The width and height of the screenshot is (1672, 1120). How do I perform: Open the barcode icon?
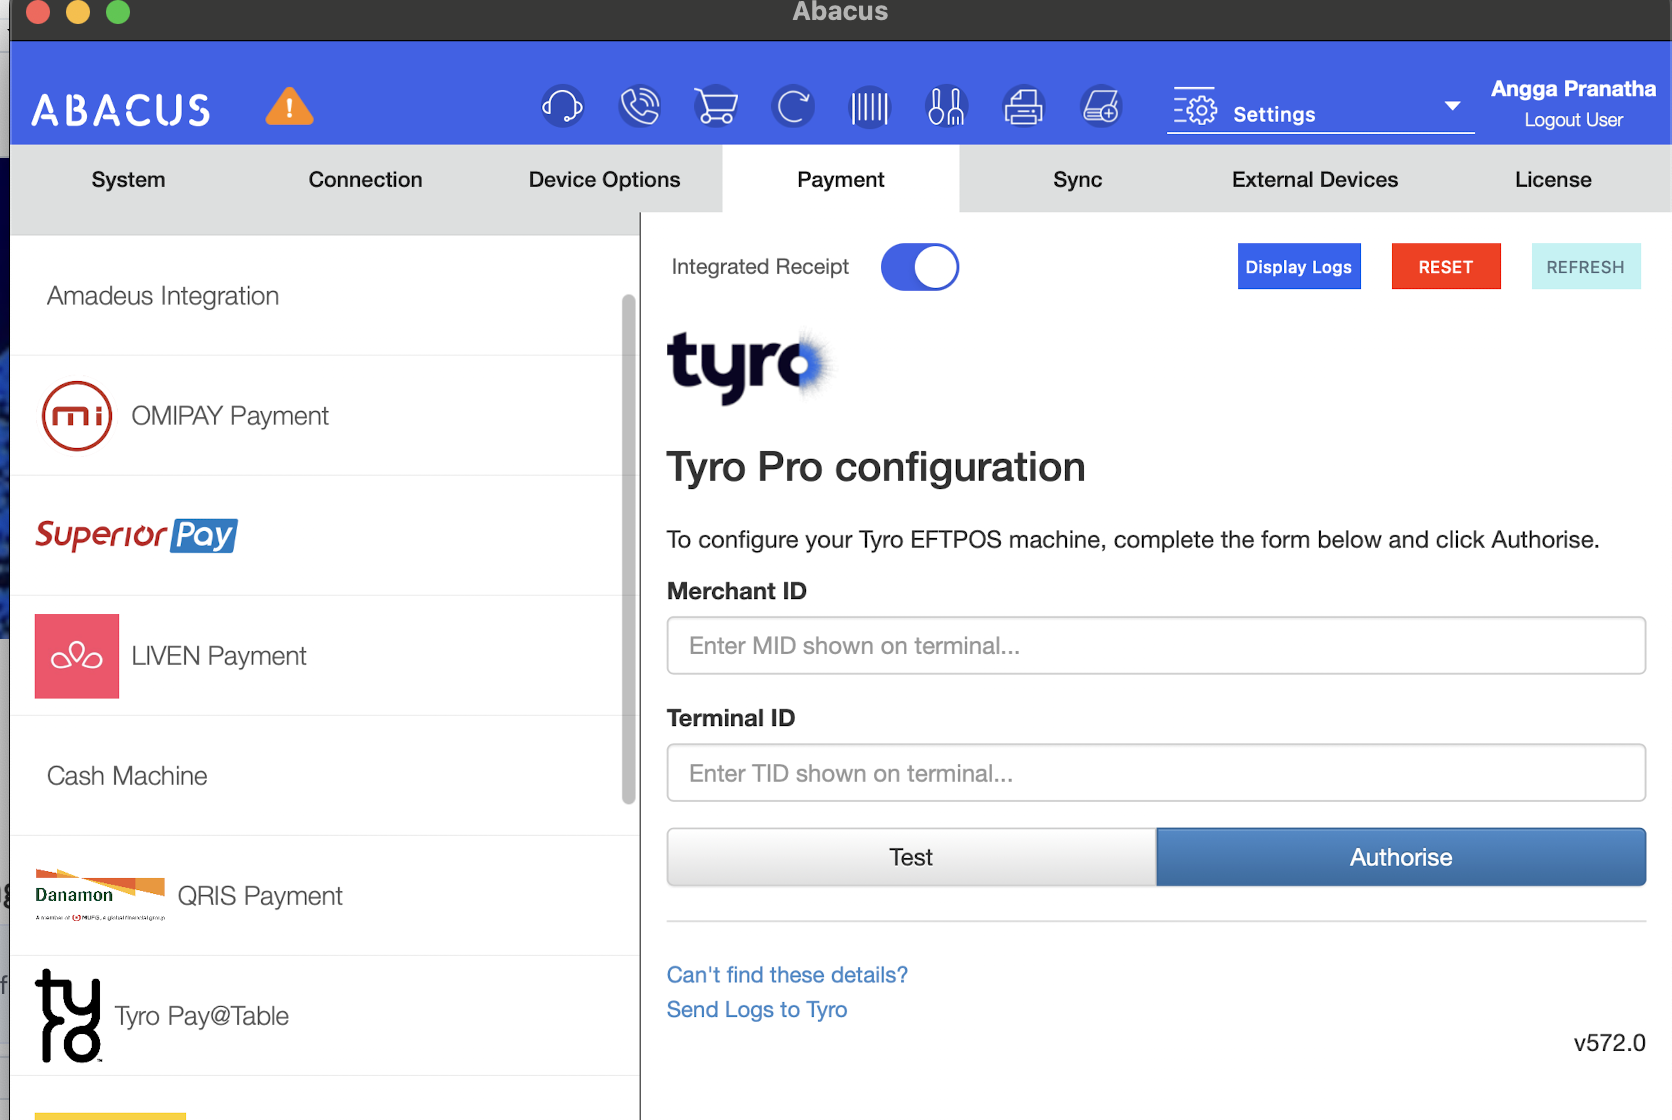click(869, 107)
